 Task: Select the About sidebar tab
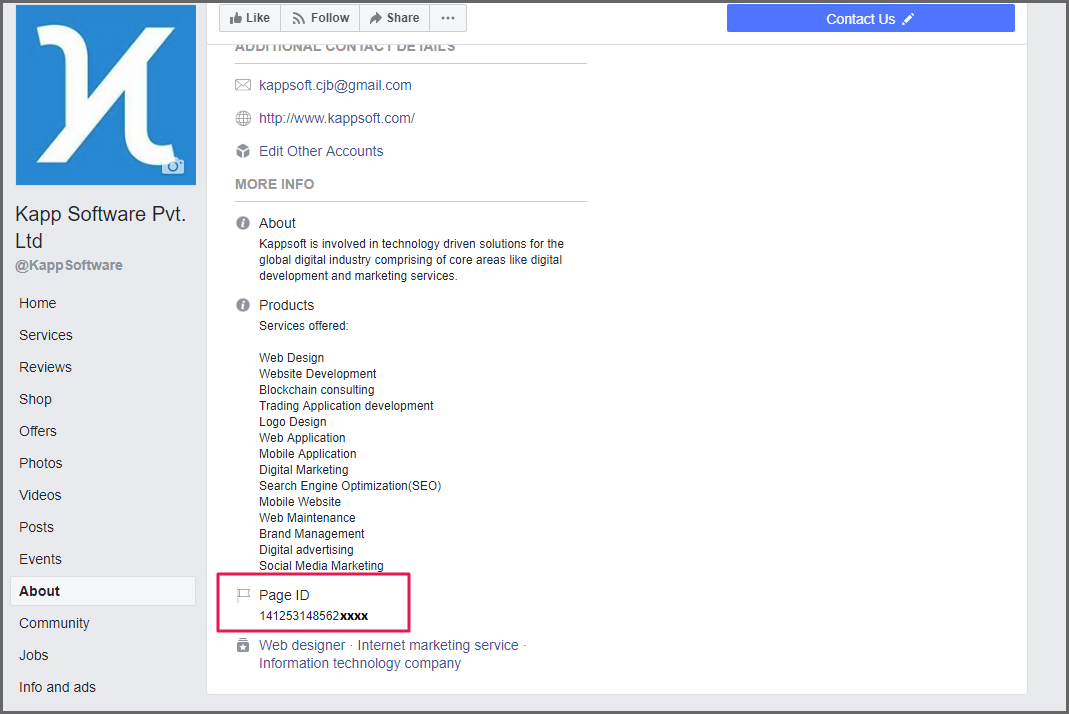point(103,591)
